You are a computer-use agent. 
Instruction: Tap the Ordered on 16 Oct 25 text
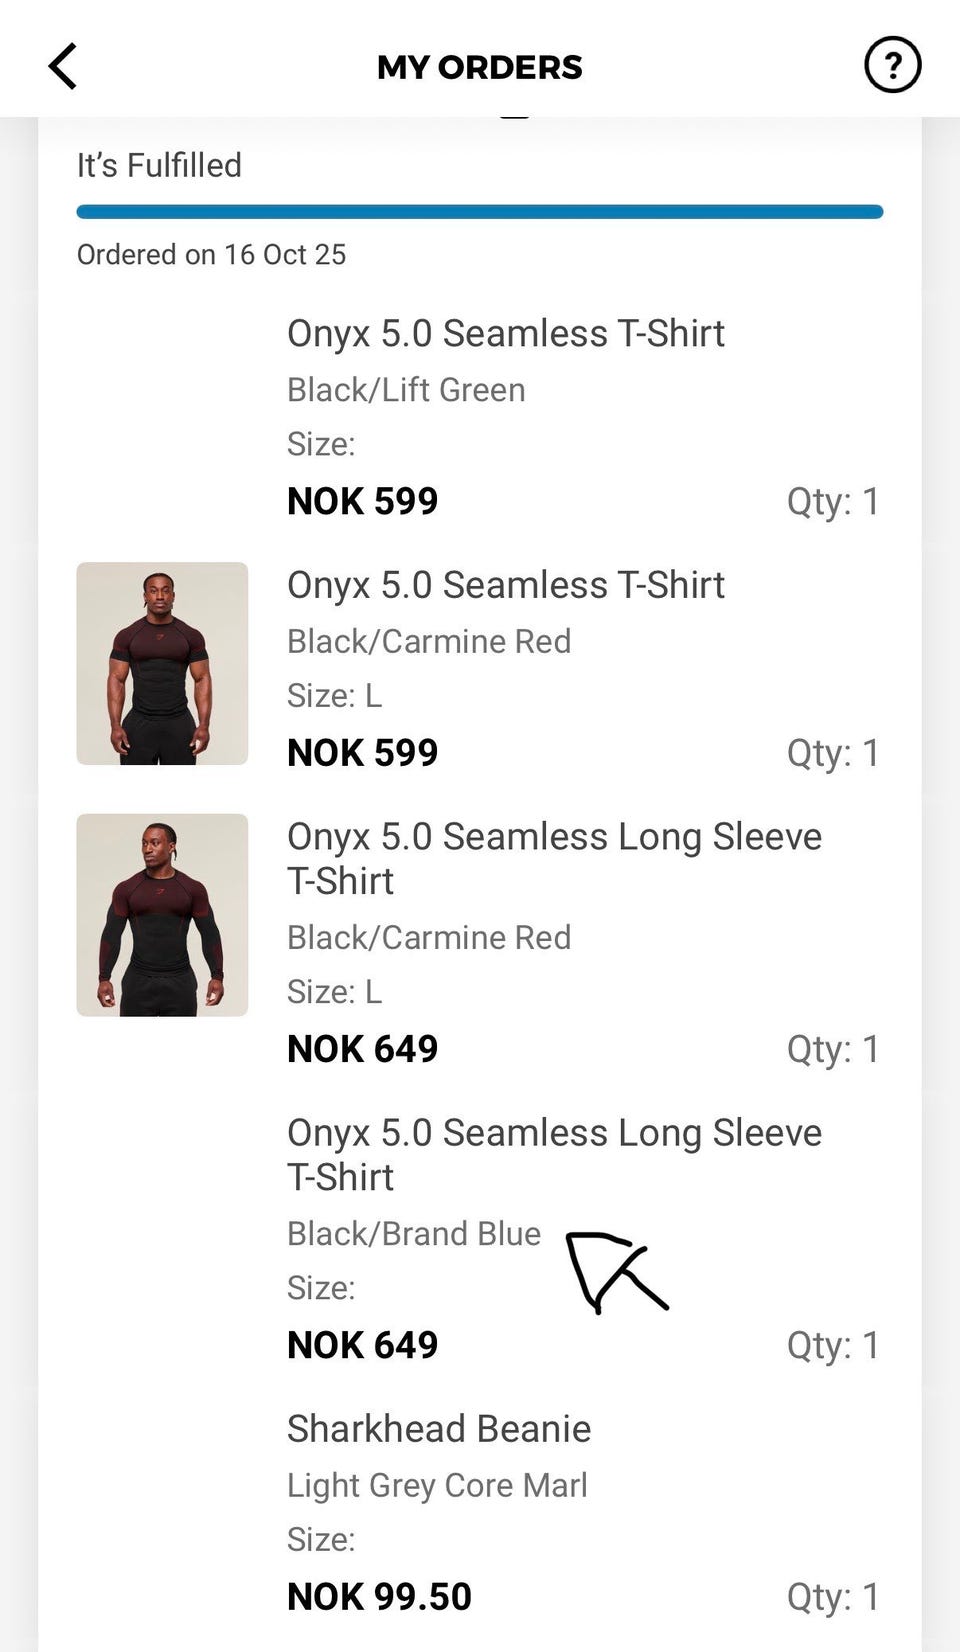click(x=211, y=254)
